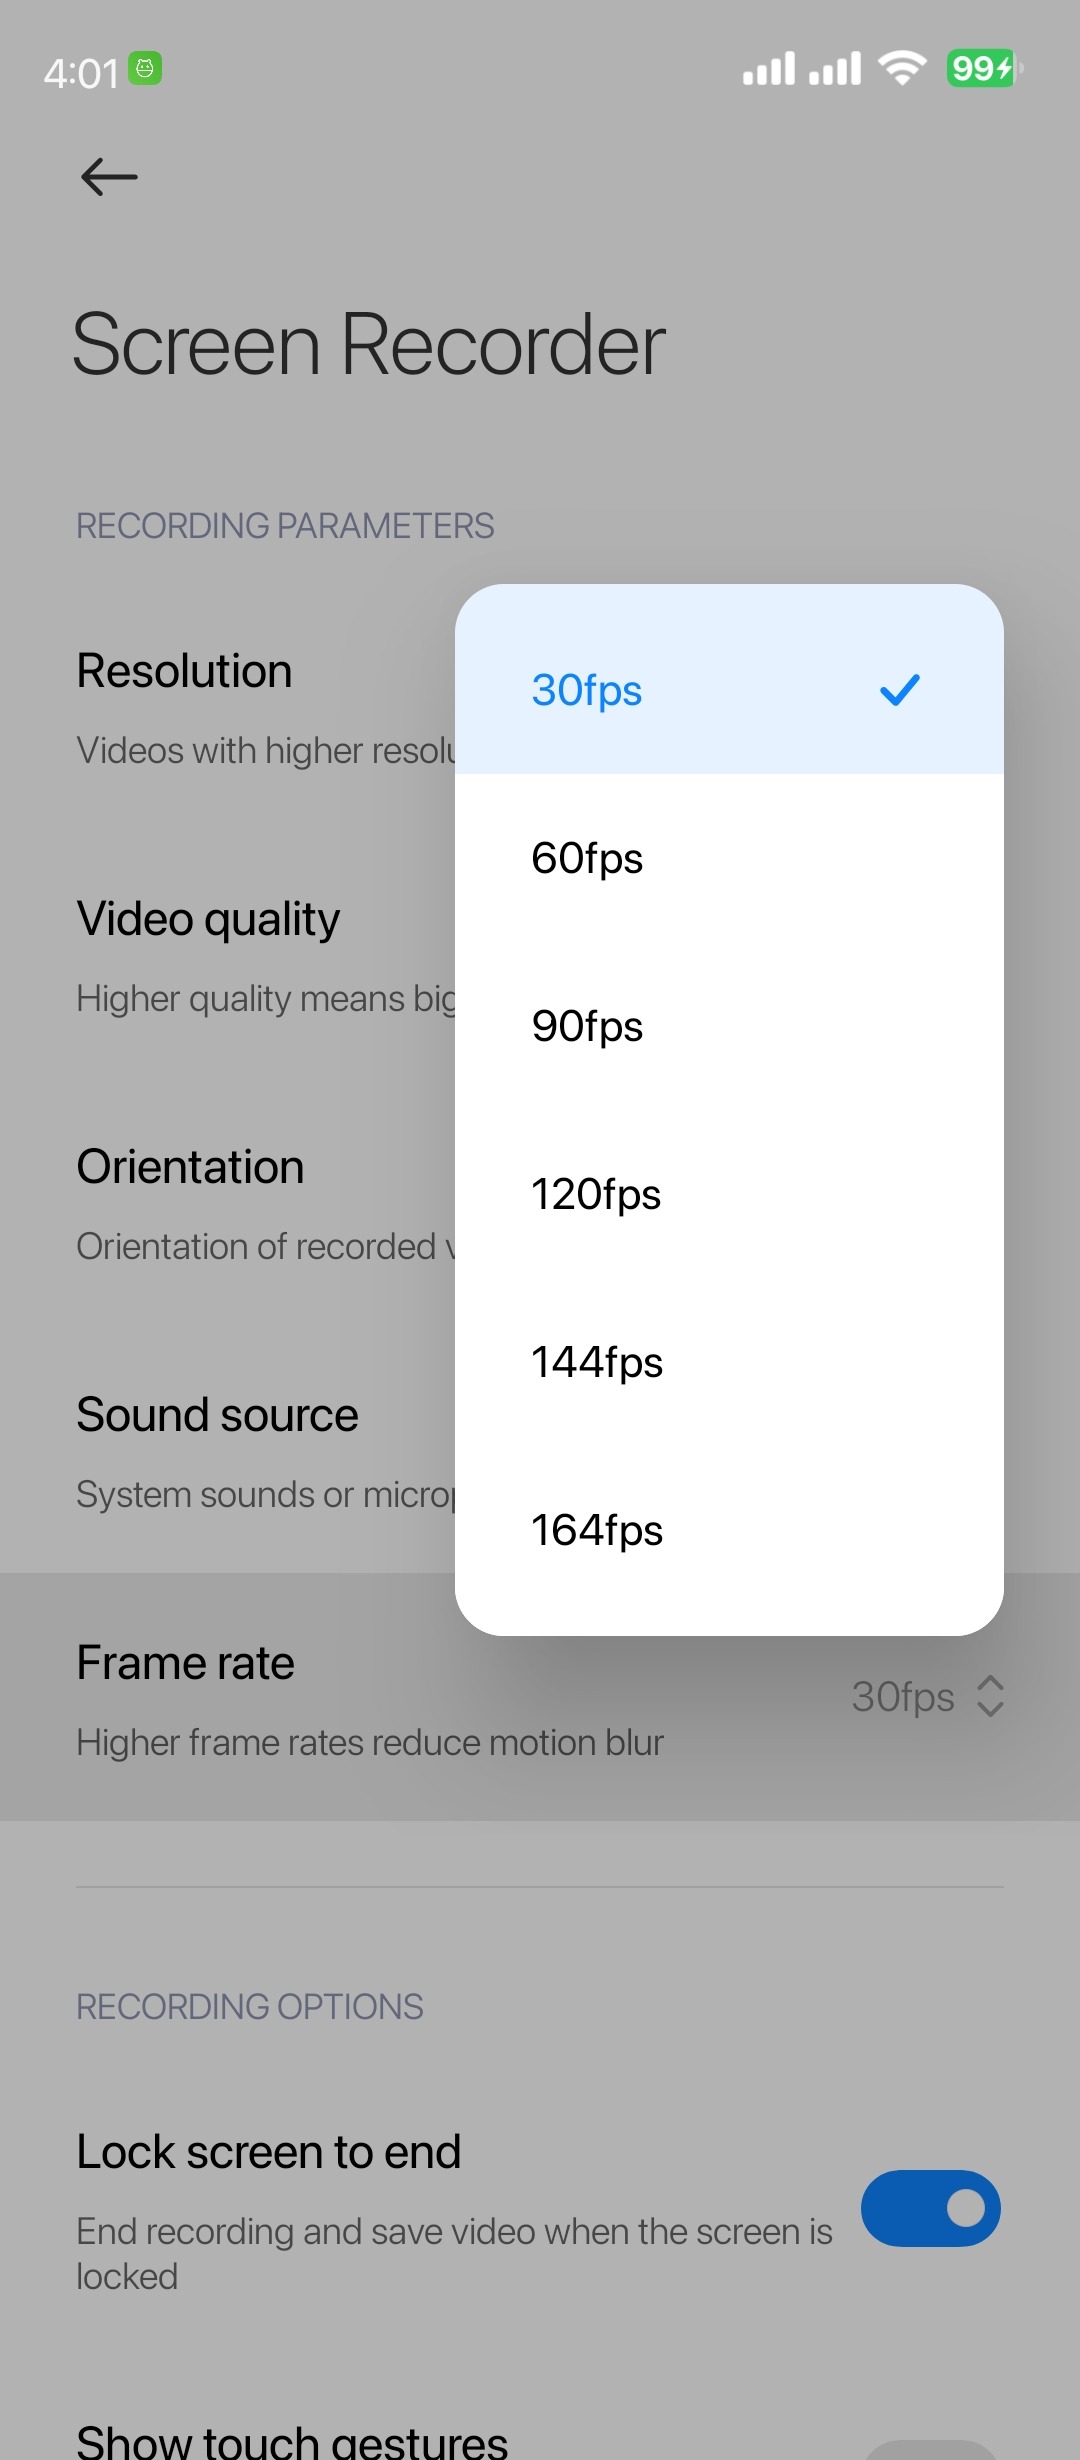Tap the first cellular signal bars icon

point(768,69)
